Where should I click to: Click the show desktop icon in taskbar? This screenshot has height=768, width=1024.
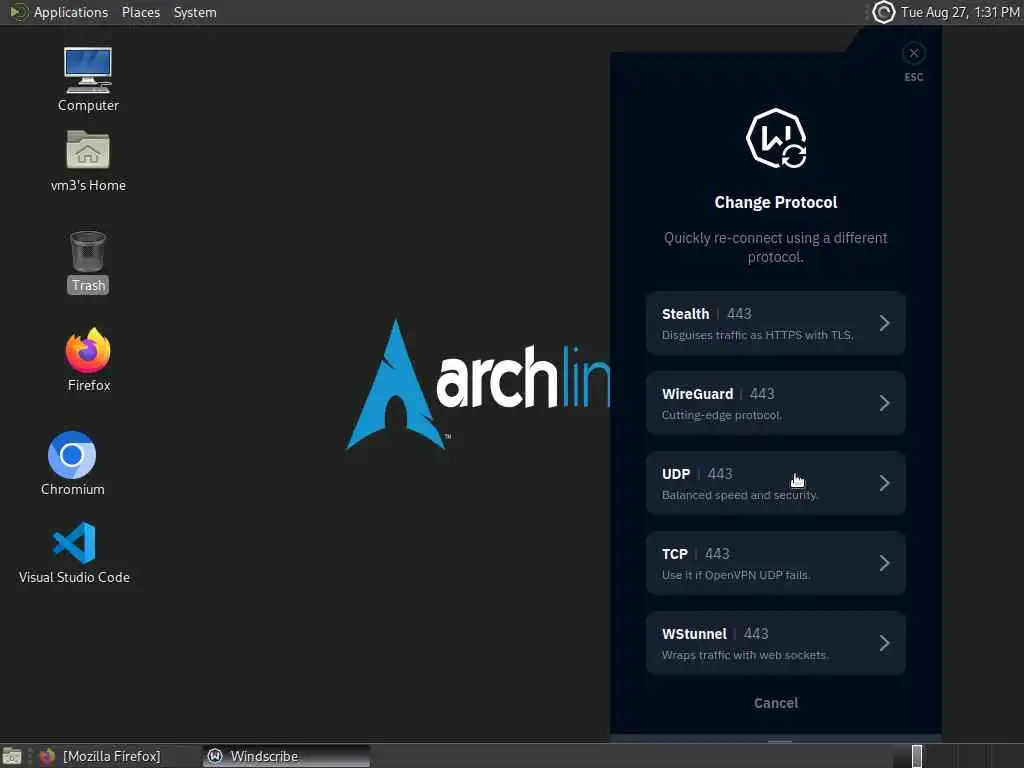tap(12, 756)
